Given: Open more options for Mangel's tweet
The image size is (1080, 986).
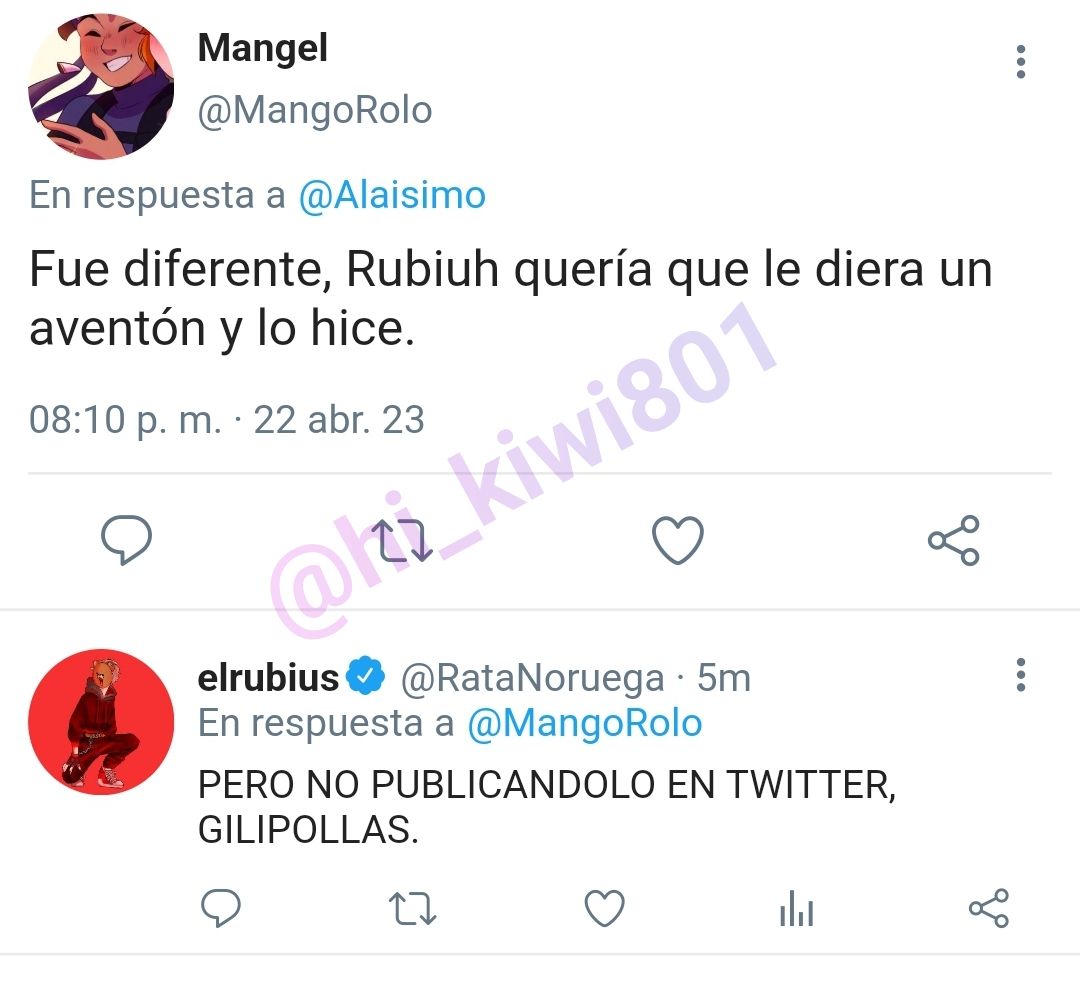Looking at the screenshot, I should (1021, 62).
